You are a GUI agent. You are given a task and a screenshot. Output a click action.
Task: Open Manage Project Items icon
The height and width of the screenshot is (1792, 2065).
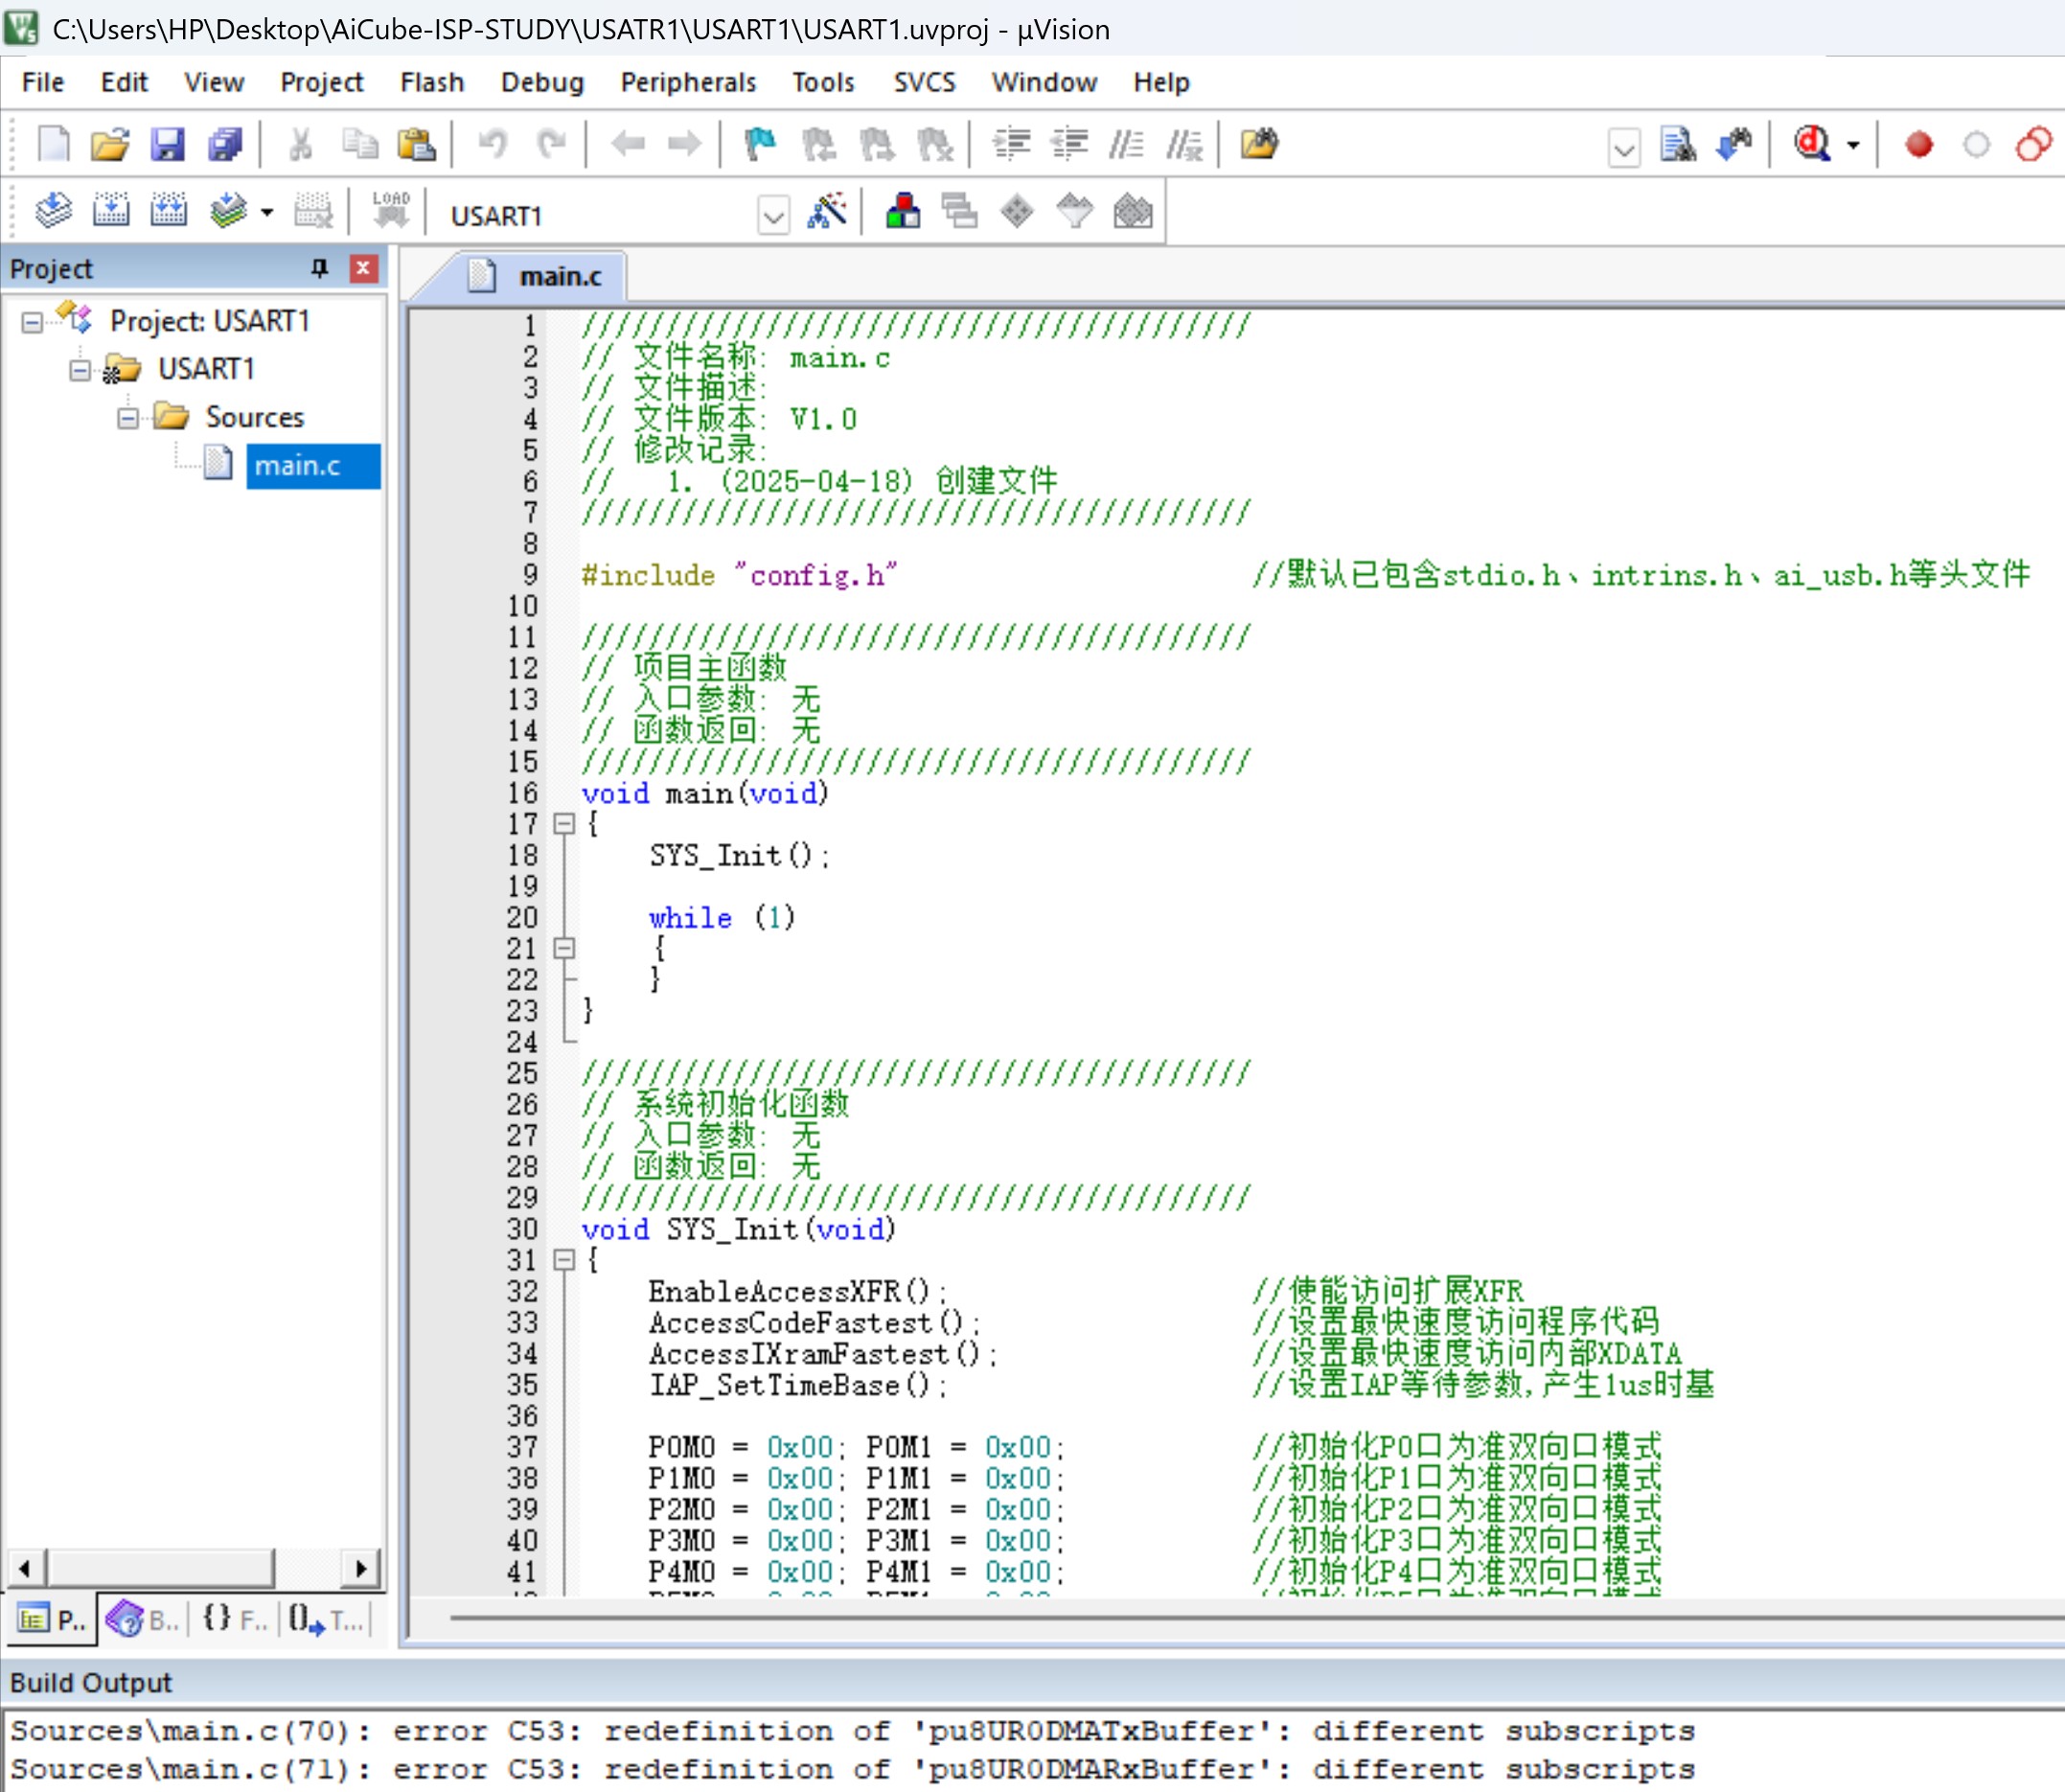902,211
